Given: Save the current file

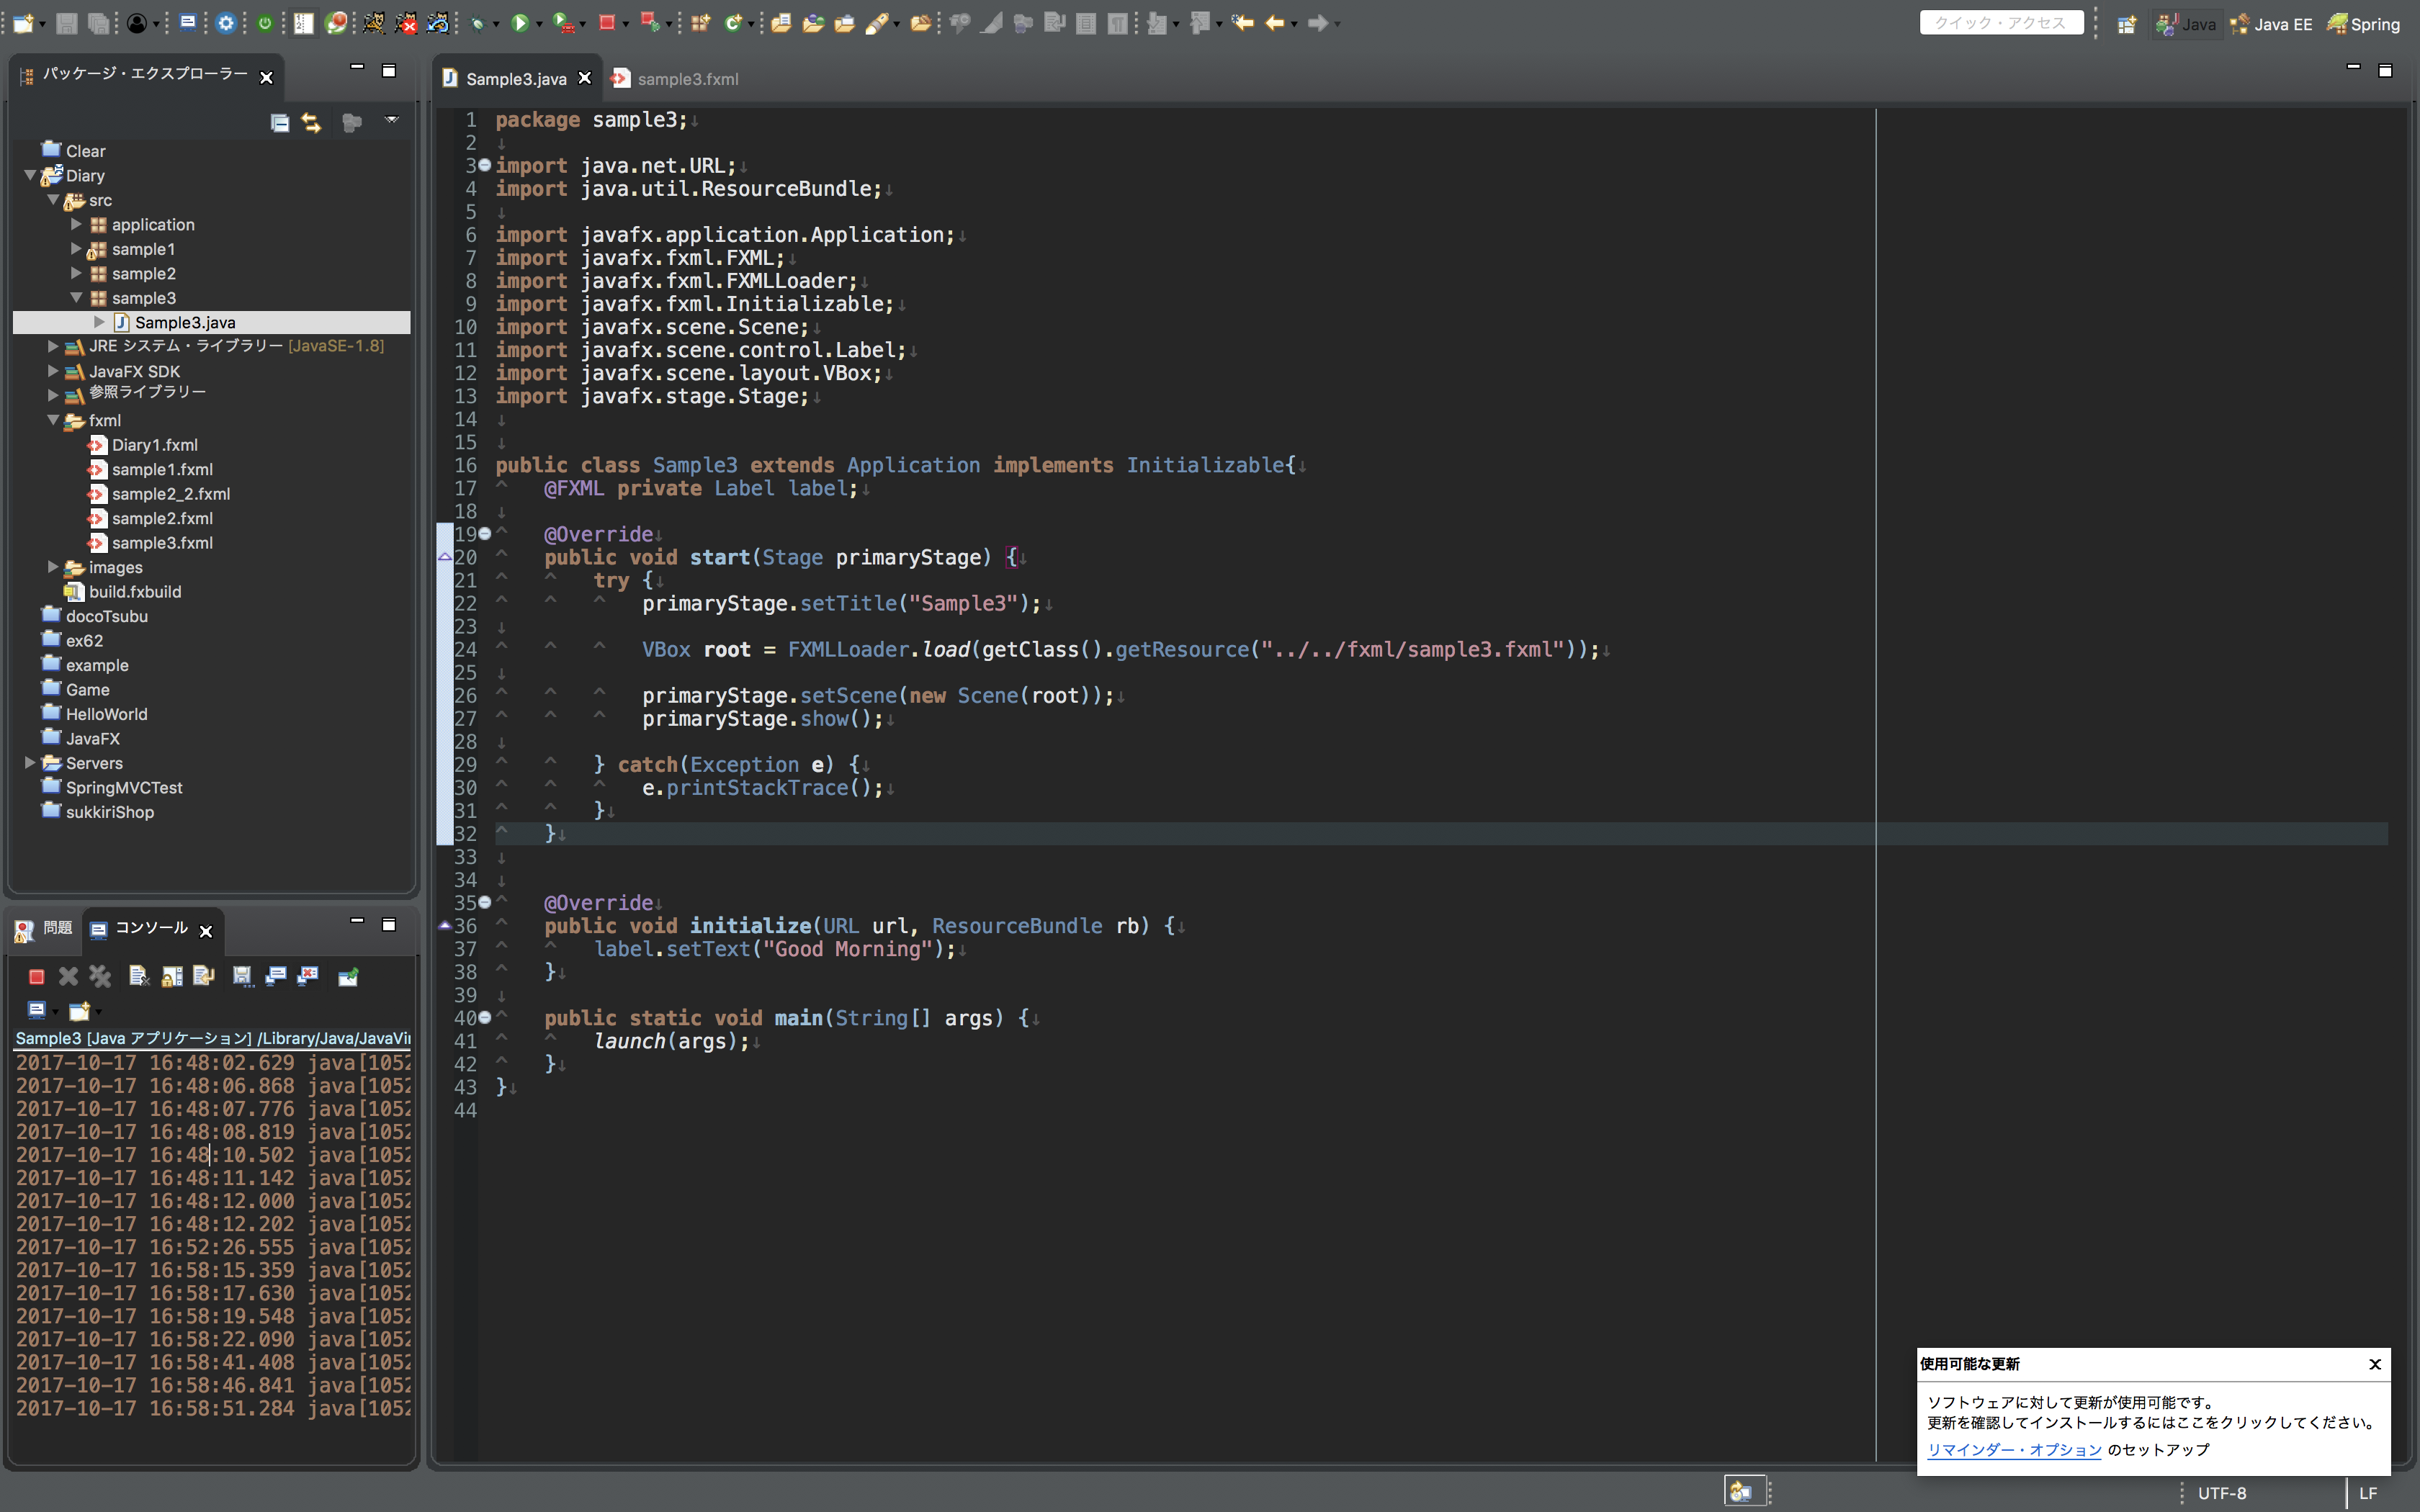Looking at the screenshot, I should (66, 22).
